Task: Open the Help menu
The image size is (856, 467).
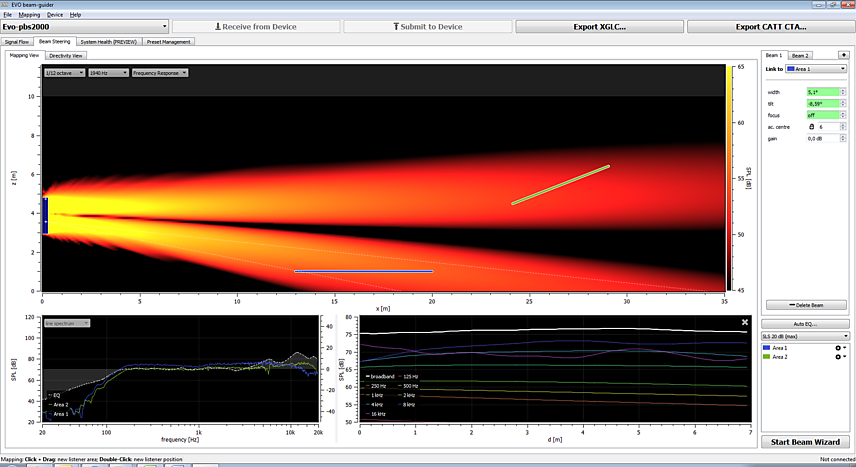Action: point(75,15)
